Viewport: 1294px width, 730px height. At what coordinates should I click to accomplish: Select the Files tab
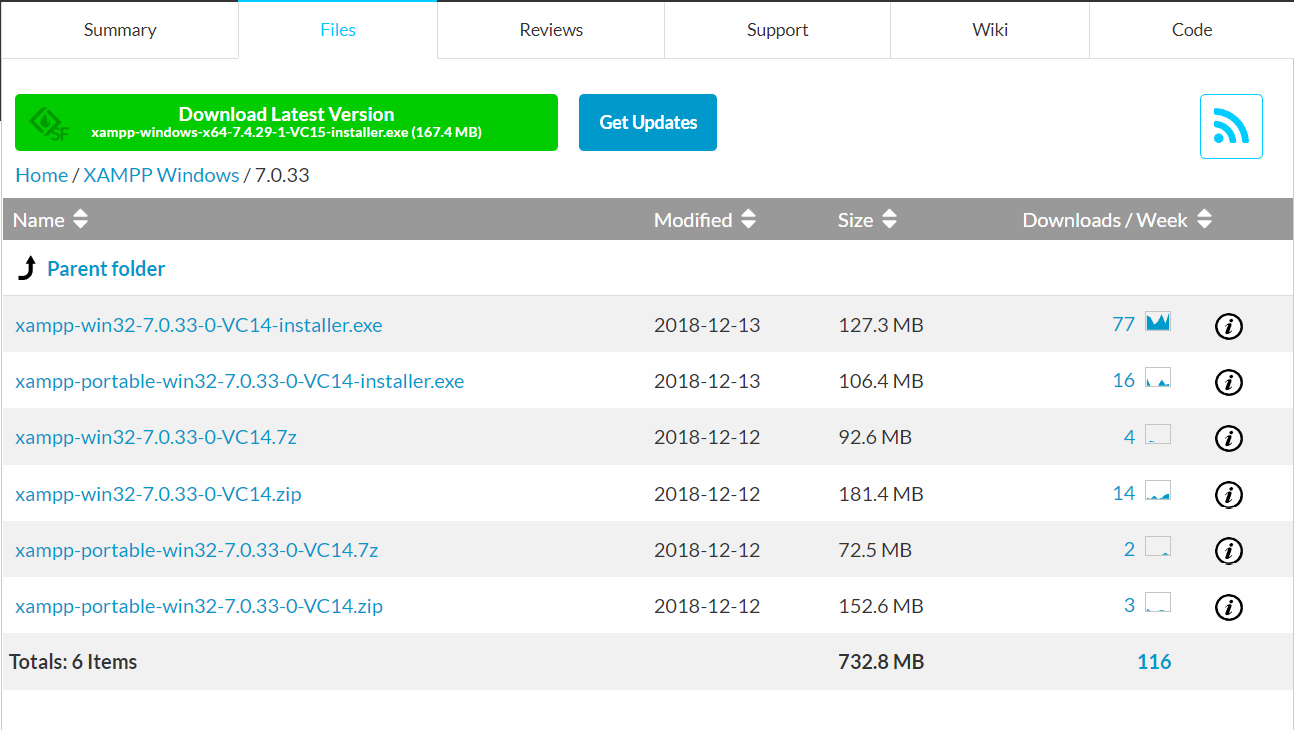[338, 30]
